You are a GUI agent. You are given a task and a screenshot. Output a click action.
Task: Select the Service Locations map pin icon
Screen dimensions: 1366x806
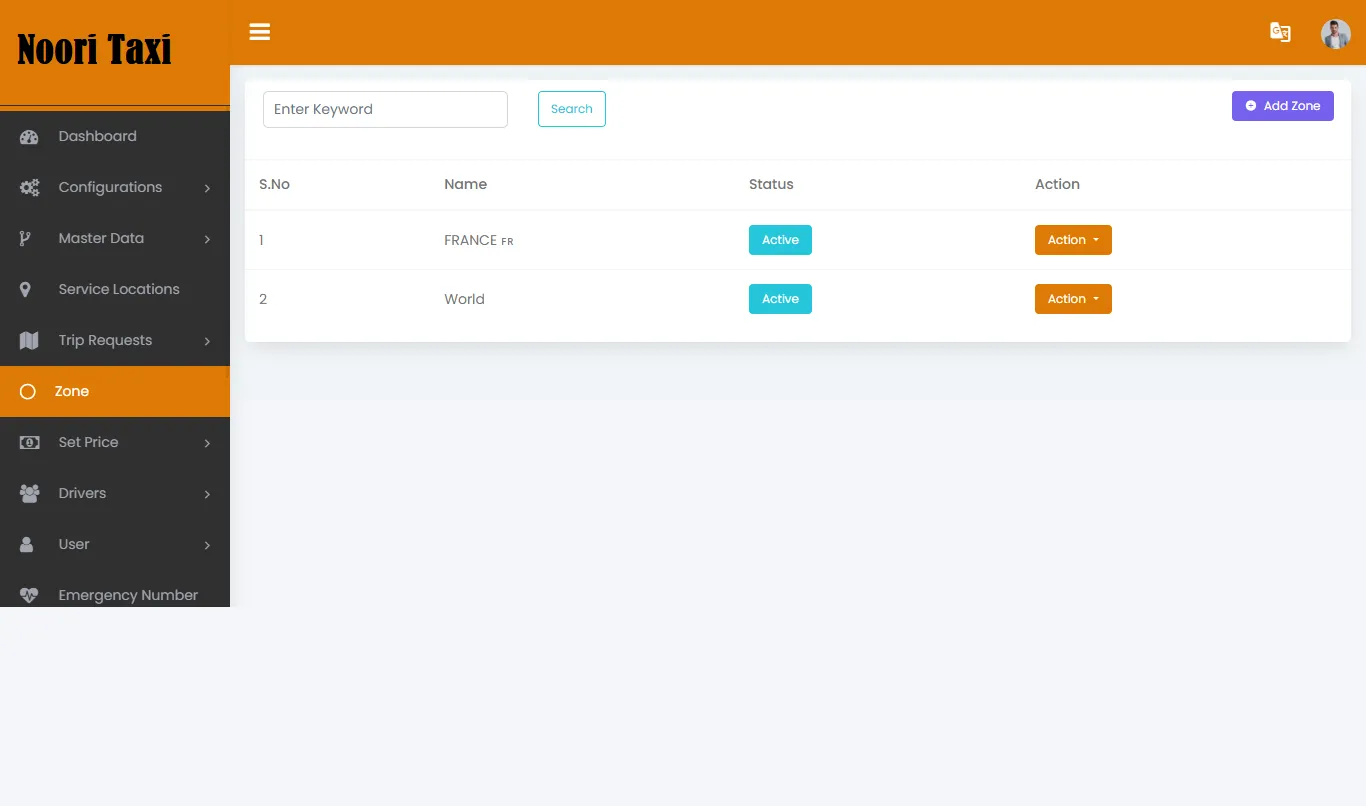27,289
